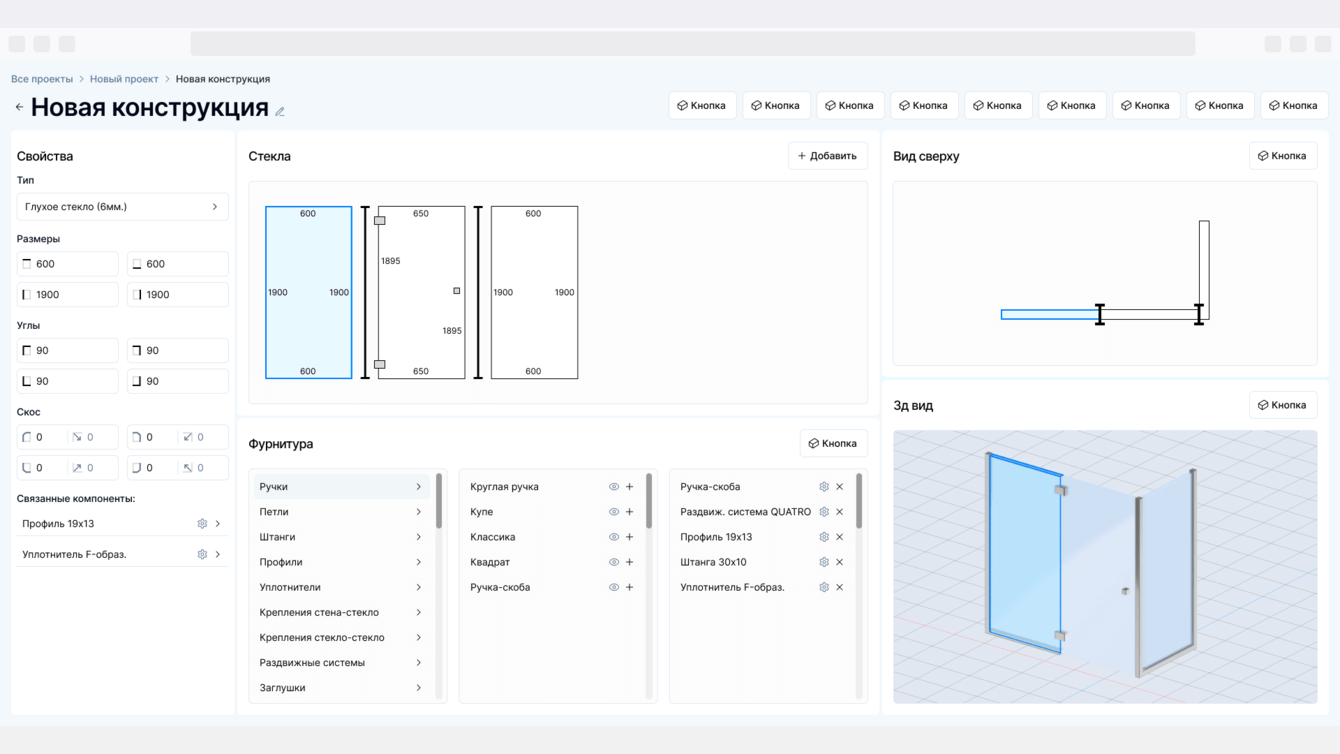The width and height of the screenshot is (1340, 754).
Task: Add Ручка-скоба with its plus icon
Action: tap(630, 587)
